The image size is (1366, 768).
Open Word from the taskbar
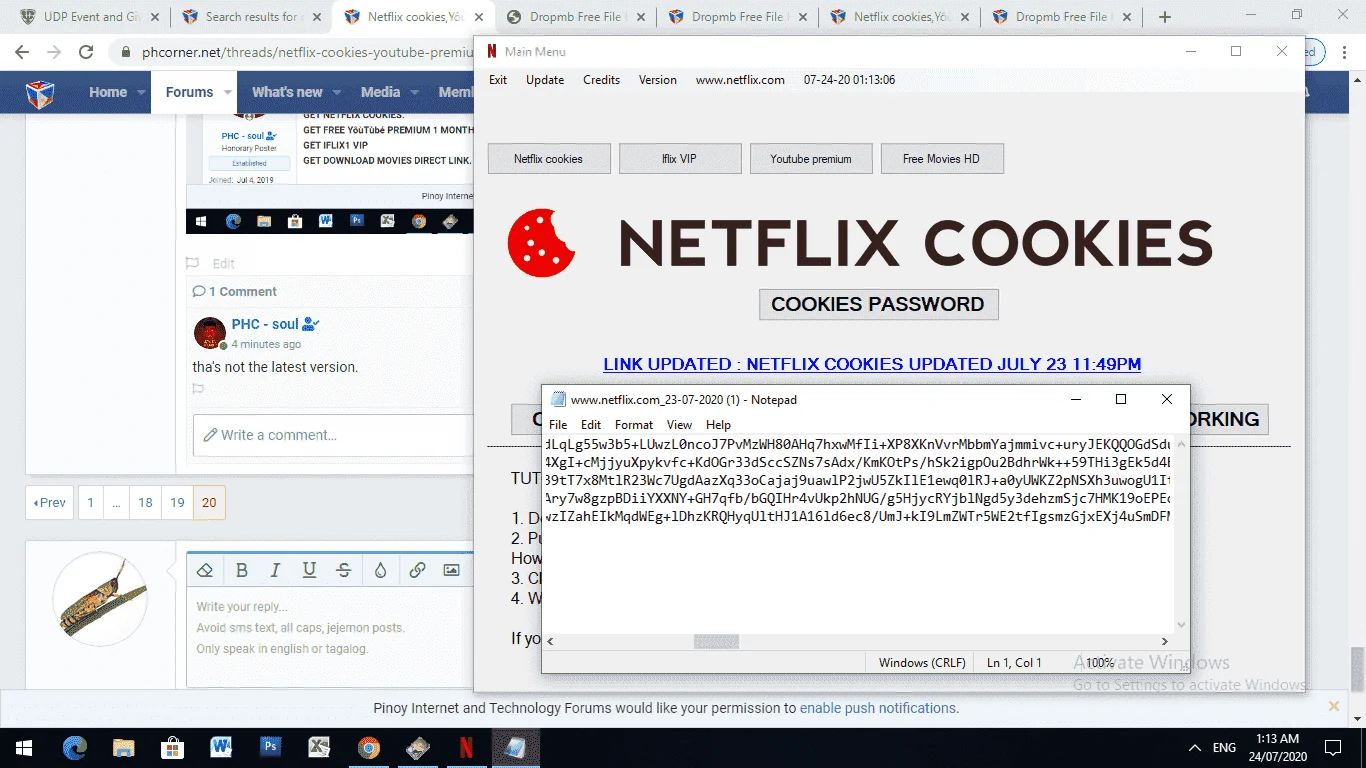pyautogui.click(x=221, y=747)
